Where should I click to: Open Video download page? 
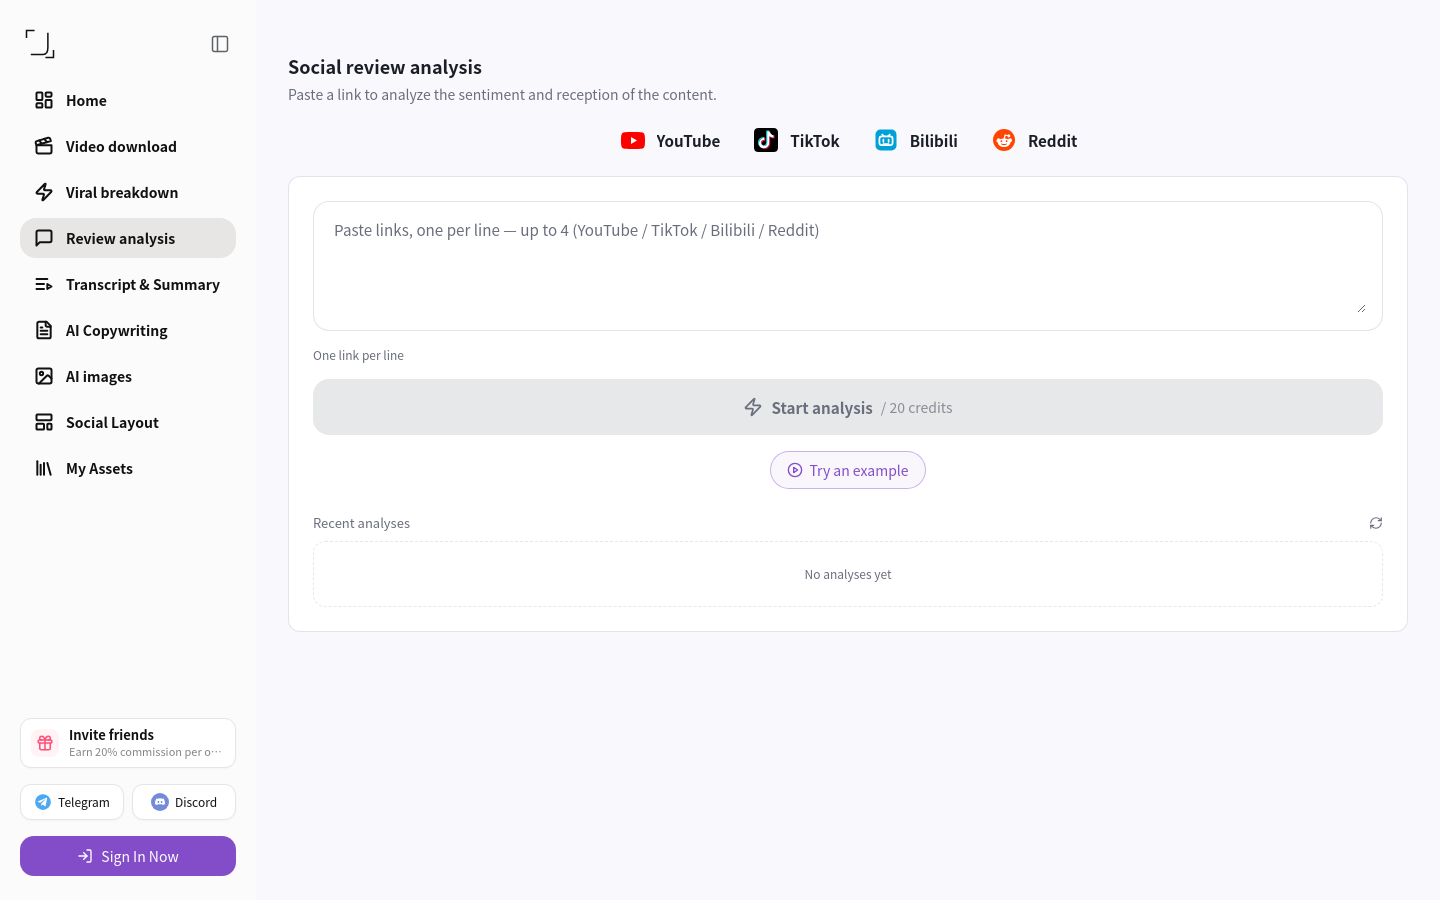128,146
